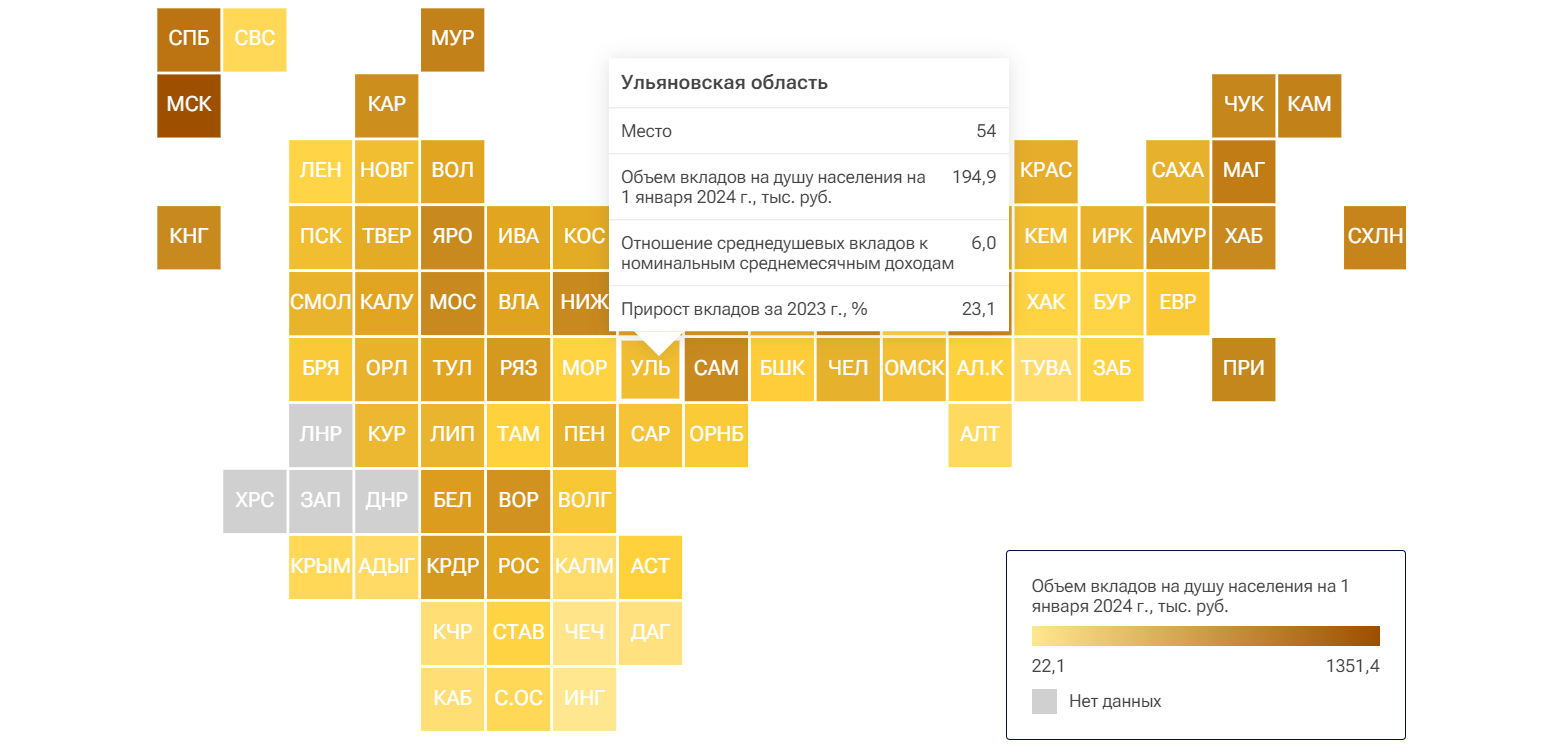Select the ИНГ region tile

pos(584,699)
